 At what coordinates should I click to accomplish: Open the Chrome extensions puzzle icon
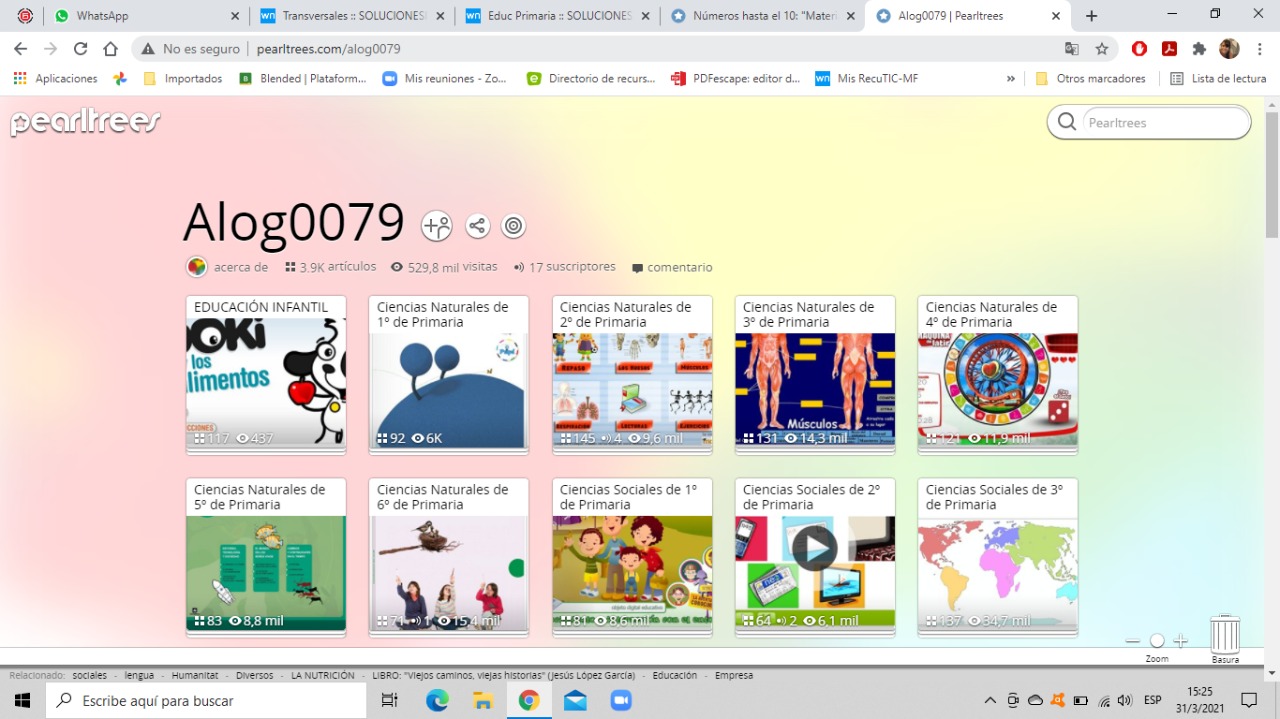(1199, 49)
